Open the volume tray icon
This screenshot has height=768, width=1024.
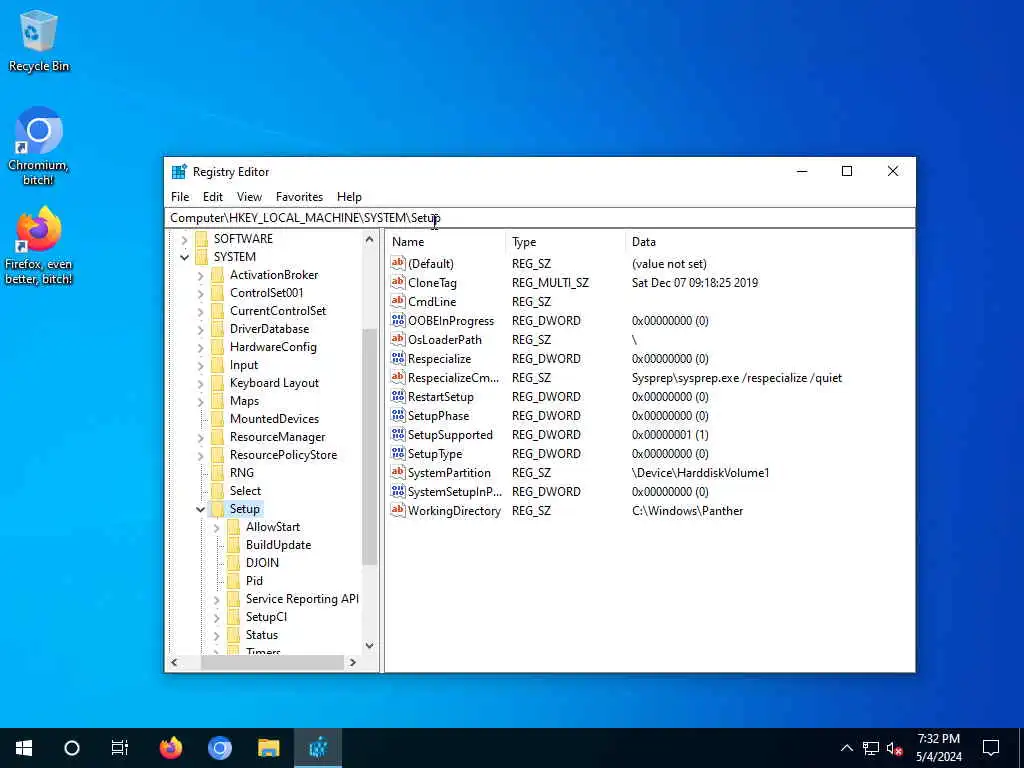895,748
